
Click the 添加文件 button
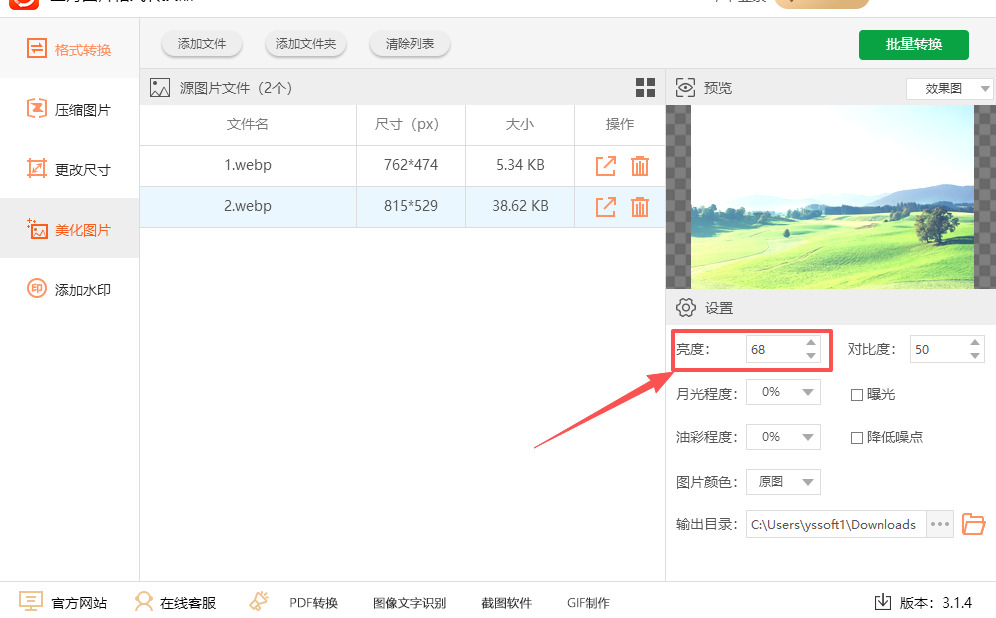click(202, 44)
